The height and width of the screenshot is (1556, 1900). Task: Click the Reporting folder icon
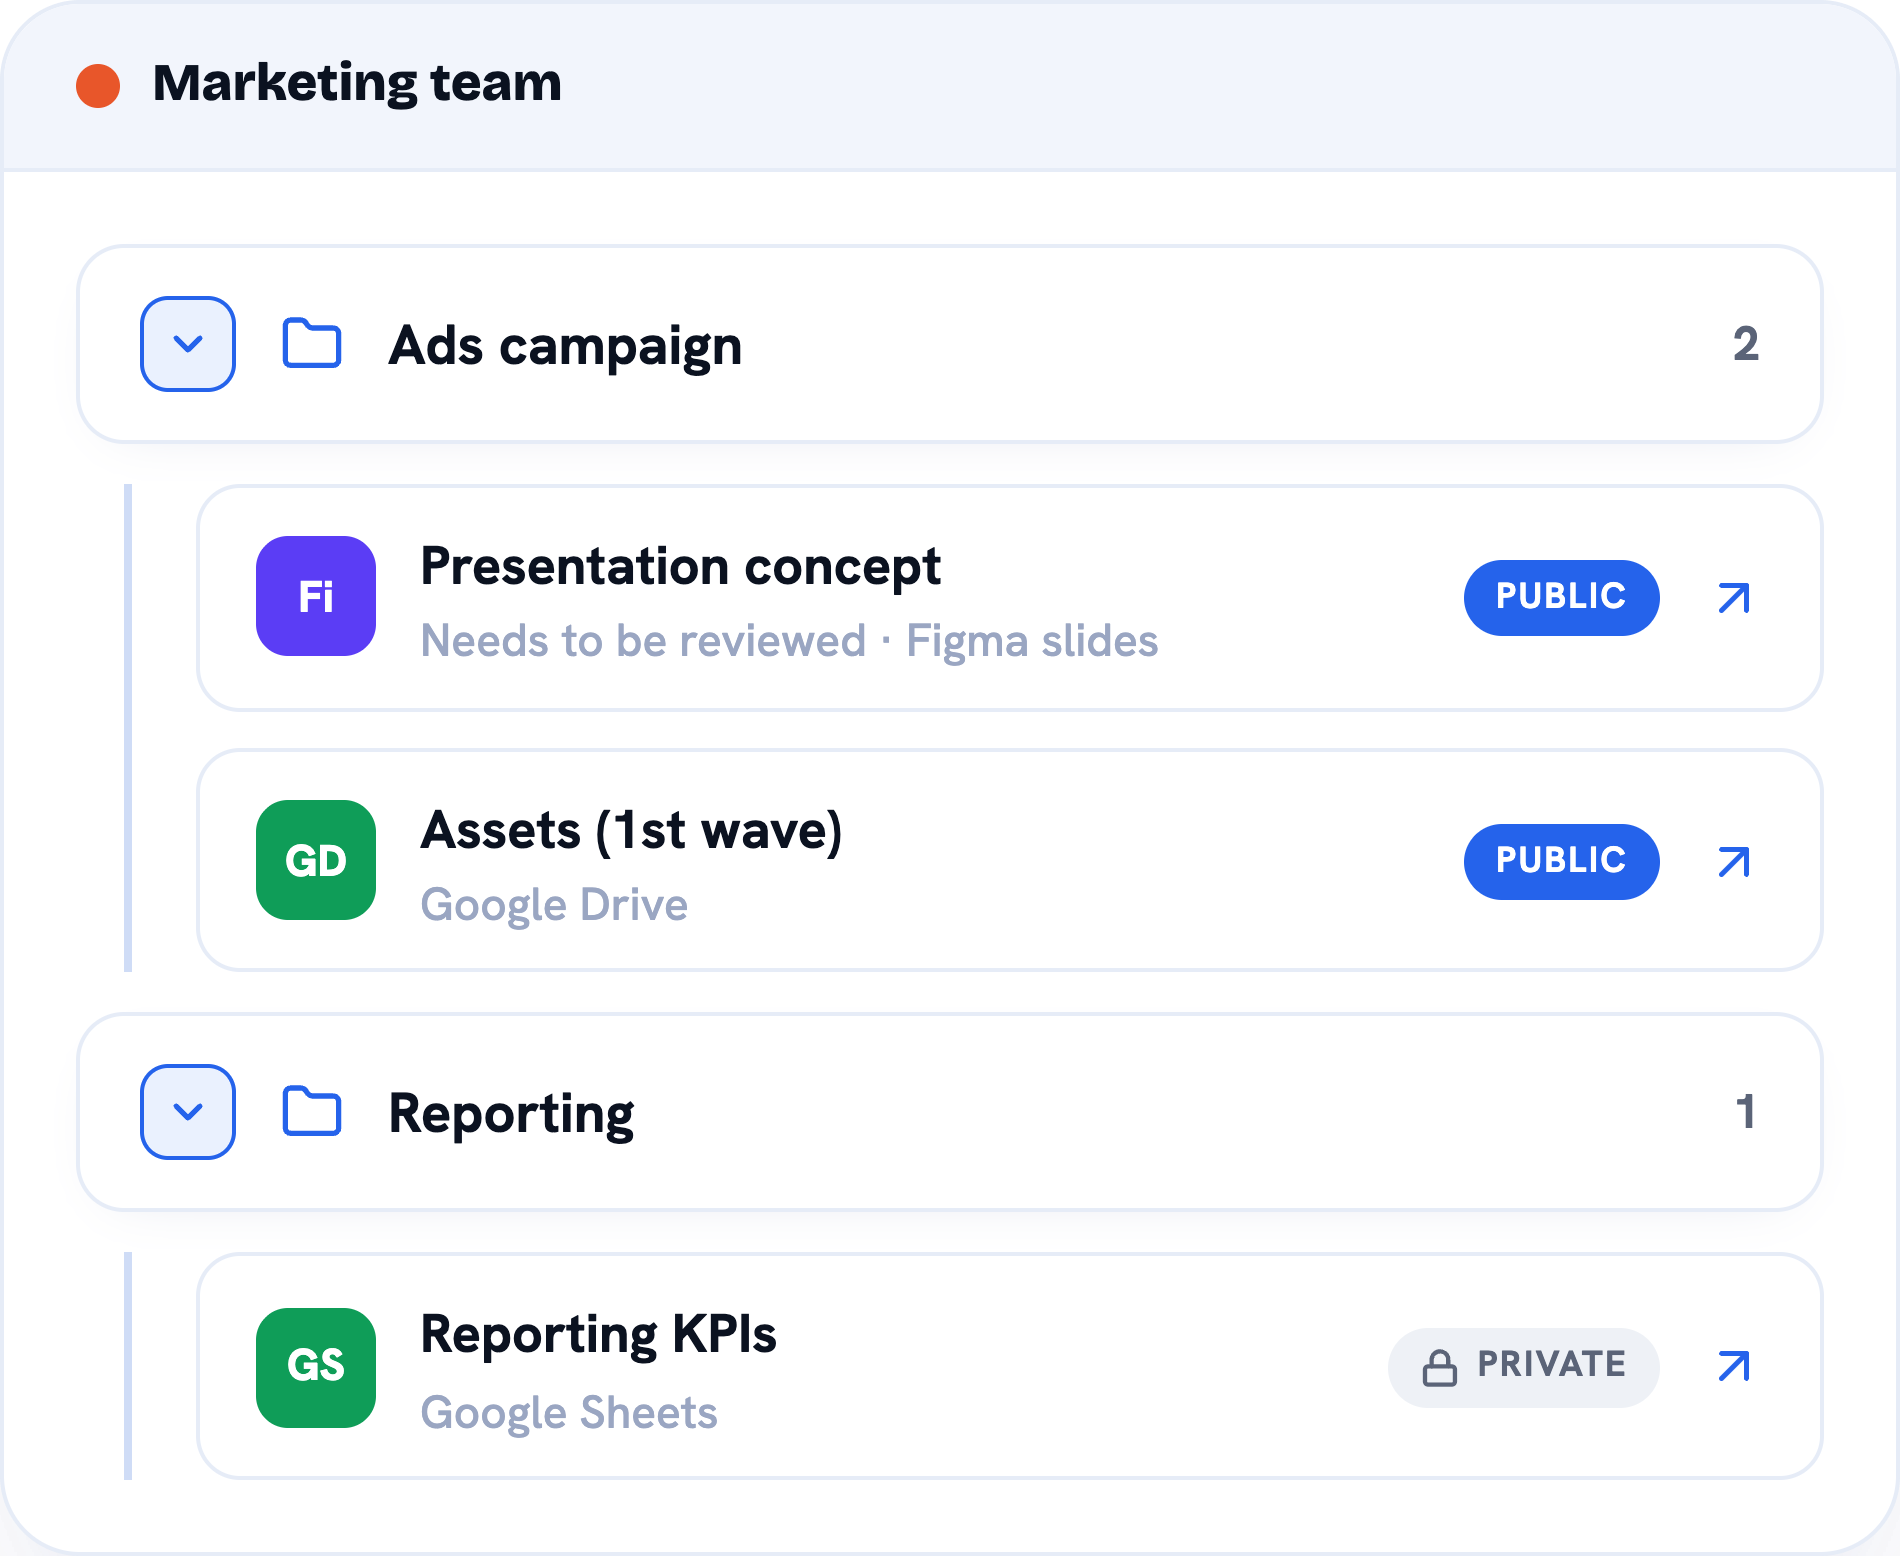(312, 1112)
